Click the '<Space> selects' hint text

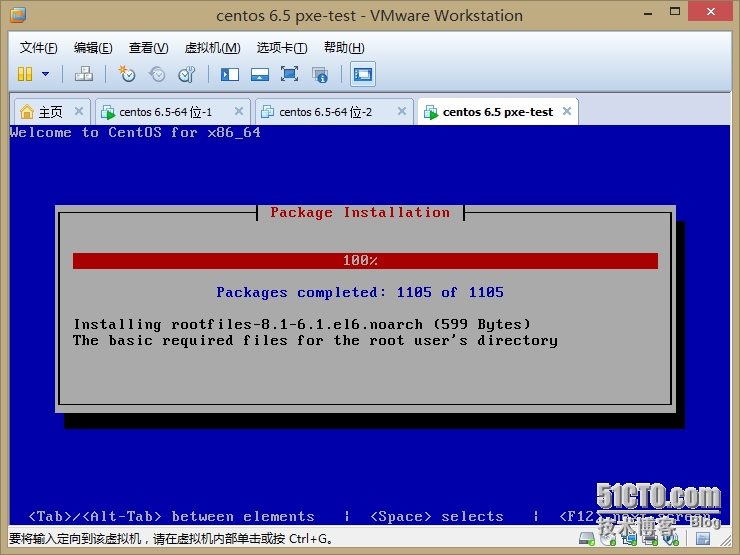coord(437,516)
